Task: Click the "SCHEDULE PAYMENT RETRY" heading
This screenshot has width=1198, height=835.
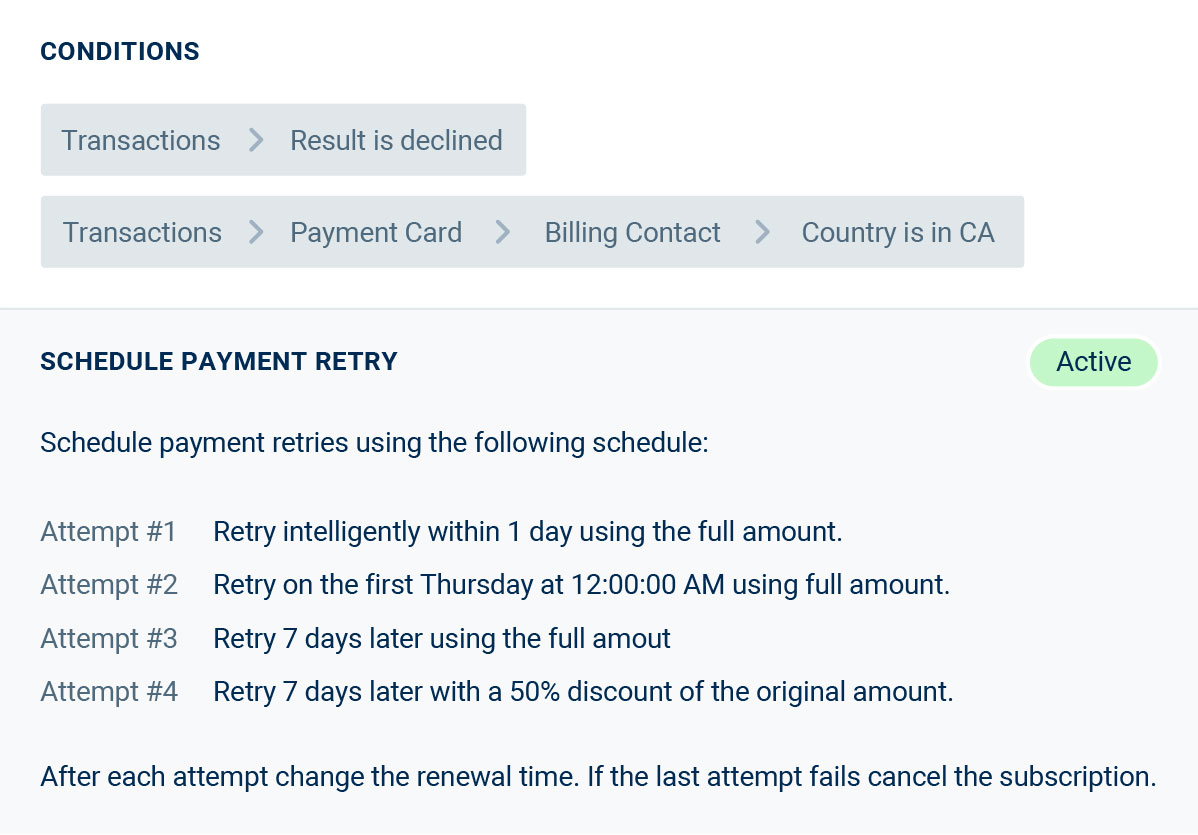Action: tap(219, 362)
